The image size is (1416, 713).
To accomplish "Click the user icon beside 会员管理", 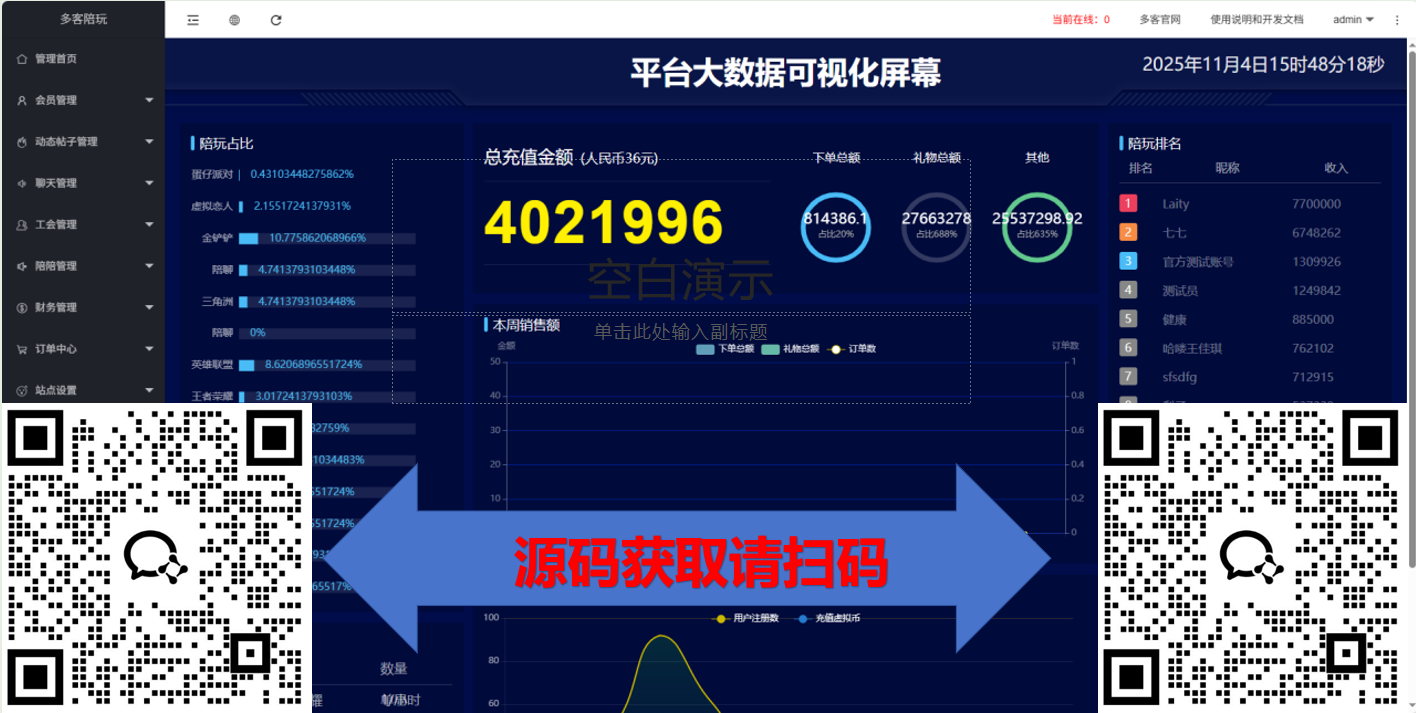I will tap(22, 100).
